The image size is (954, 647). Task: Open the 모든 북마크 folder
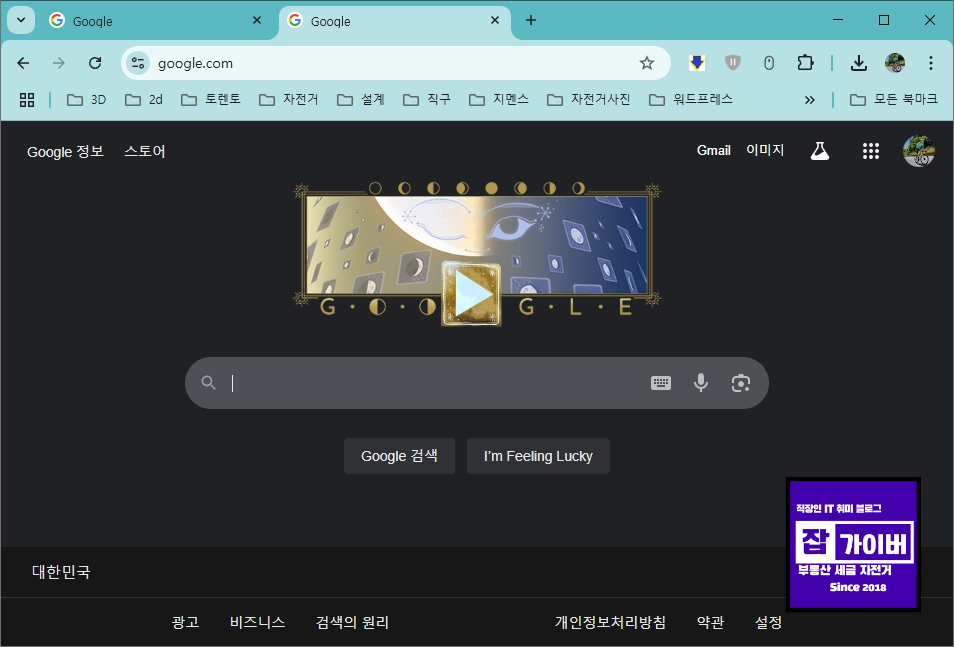[x=893, y=99]
